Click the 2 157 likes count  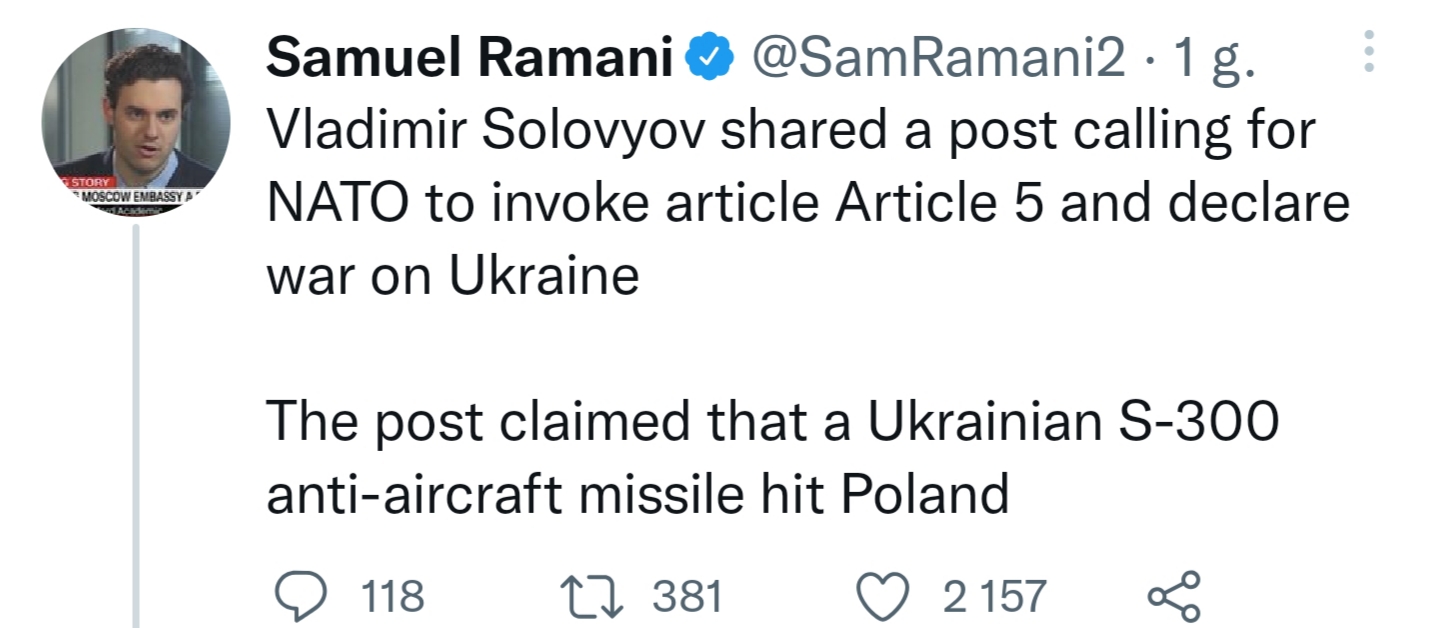(994, 596)
